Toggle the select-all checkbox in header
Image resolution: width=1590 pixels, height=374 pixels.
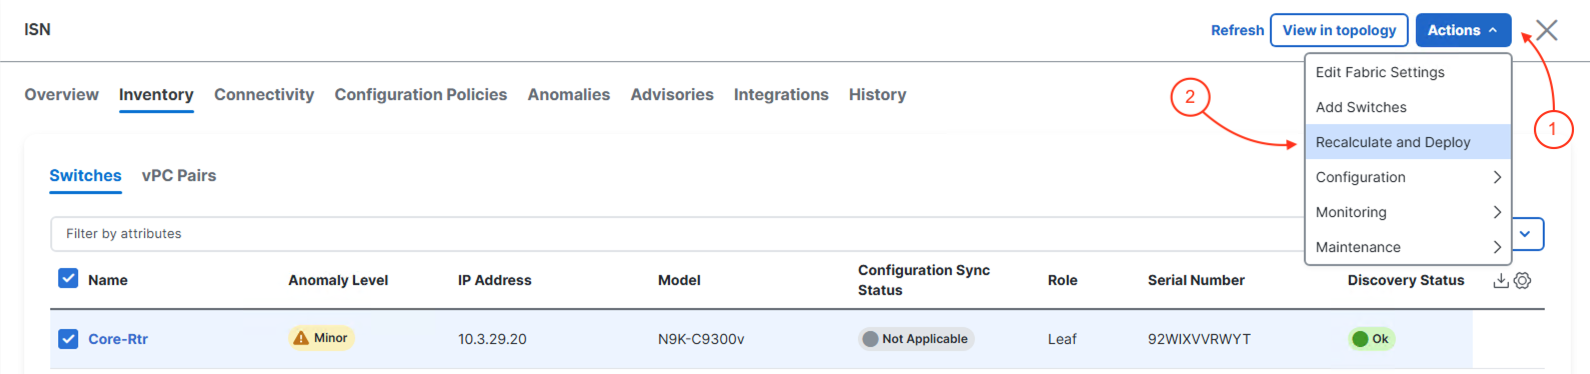pos(68,278)
